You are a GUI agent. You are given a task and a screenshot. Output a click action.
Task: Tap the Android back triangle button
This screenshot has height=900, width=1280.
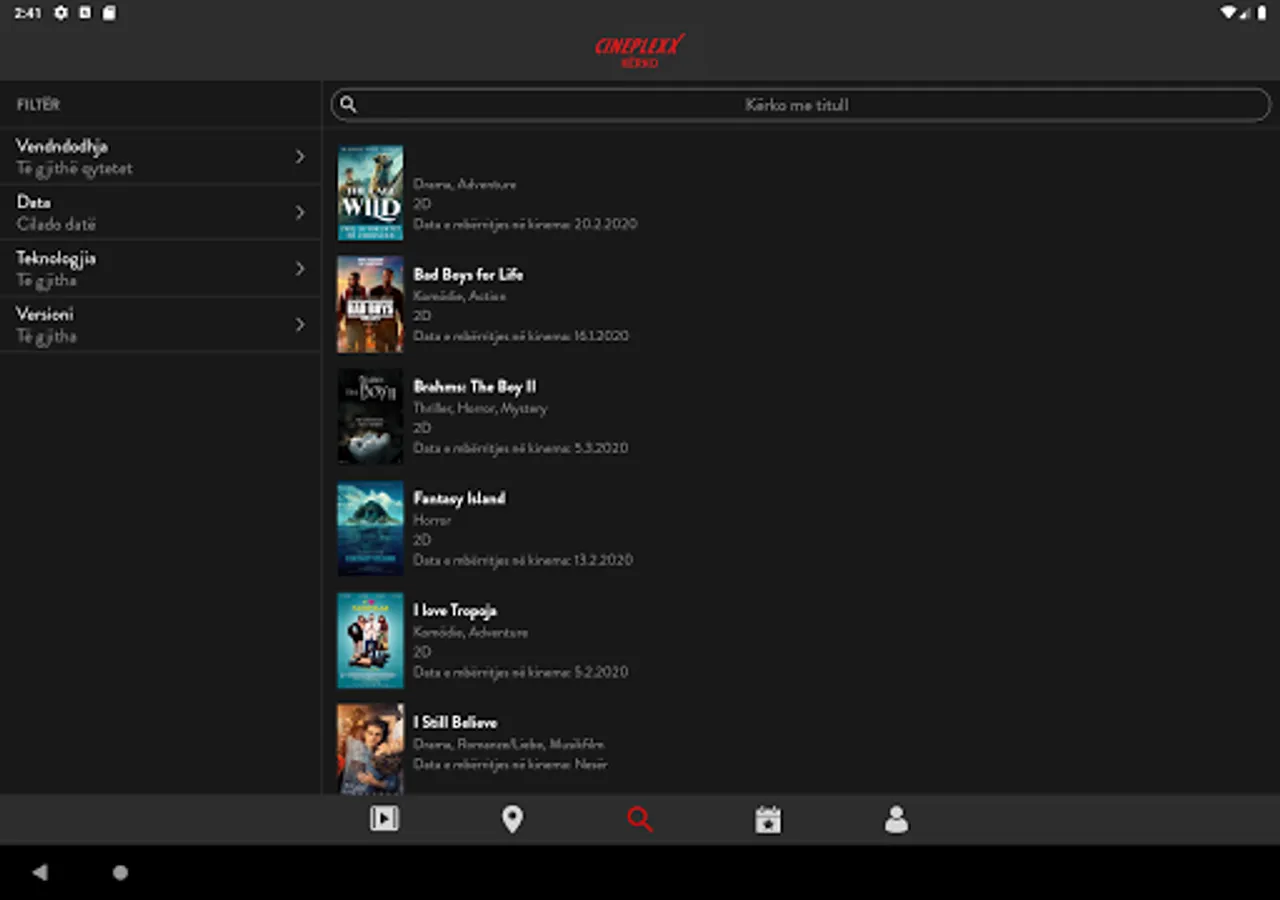(40, 872)
